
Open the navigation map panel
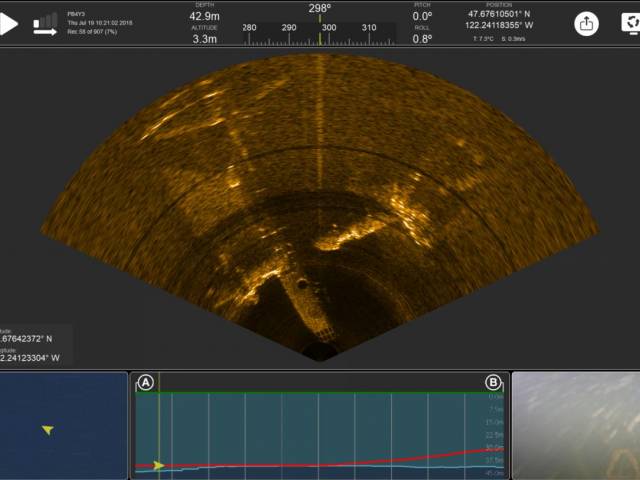[x=63, y=426]
